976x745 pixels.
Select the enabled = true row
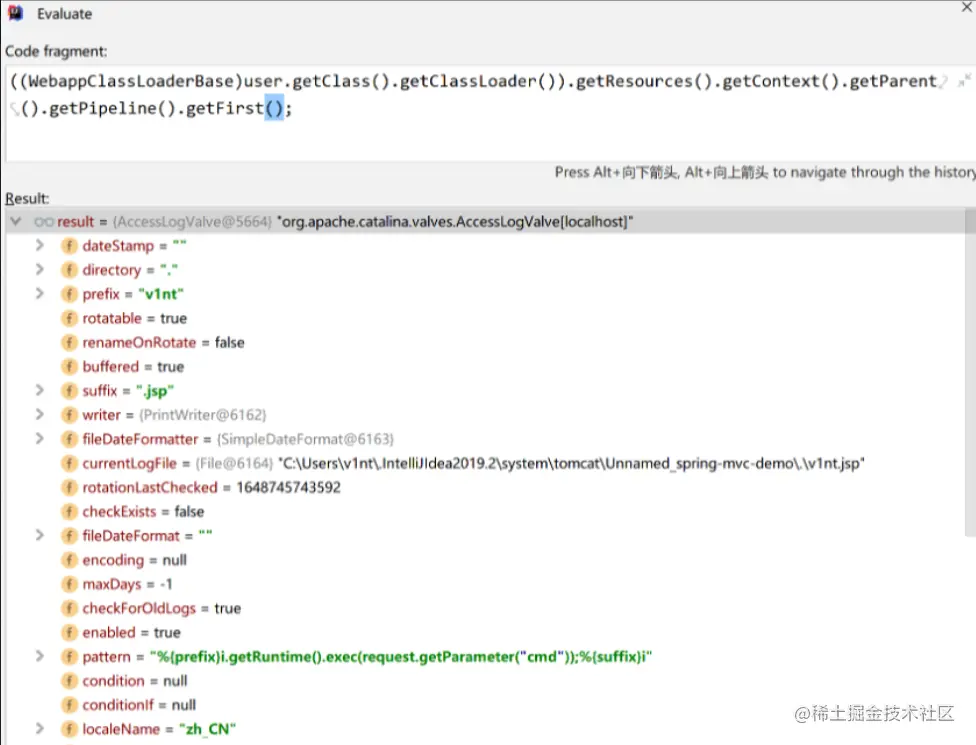(x=486, y=632)
